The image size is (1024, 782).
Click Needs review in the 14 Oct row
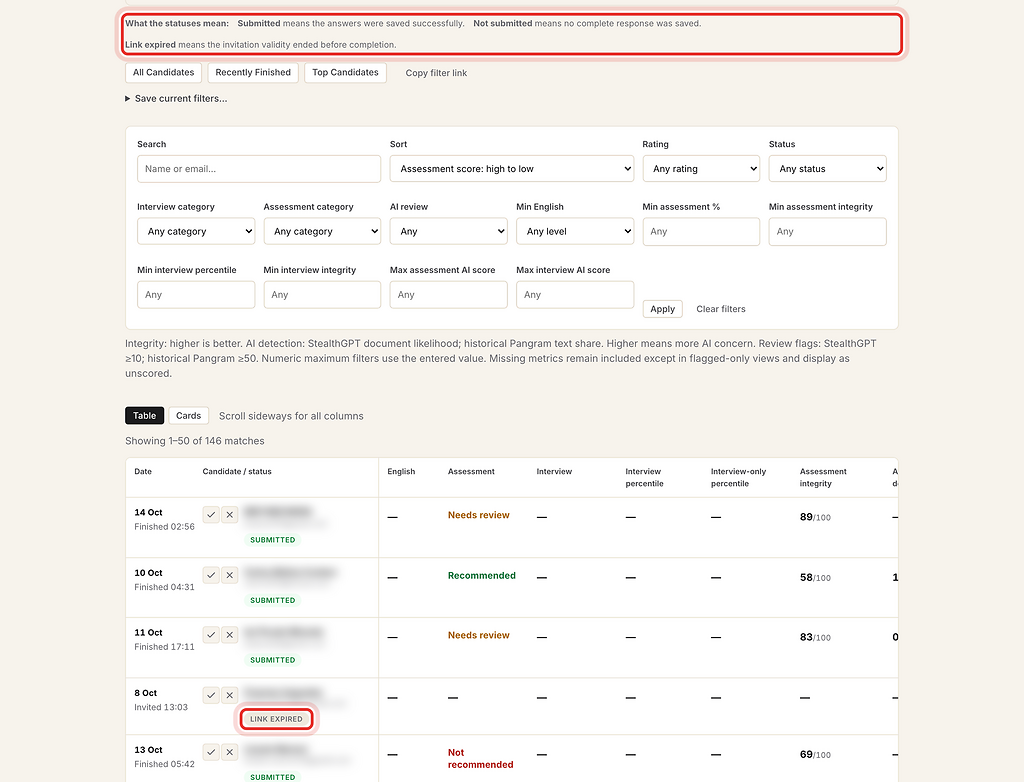(479, 515)
